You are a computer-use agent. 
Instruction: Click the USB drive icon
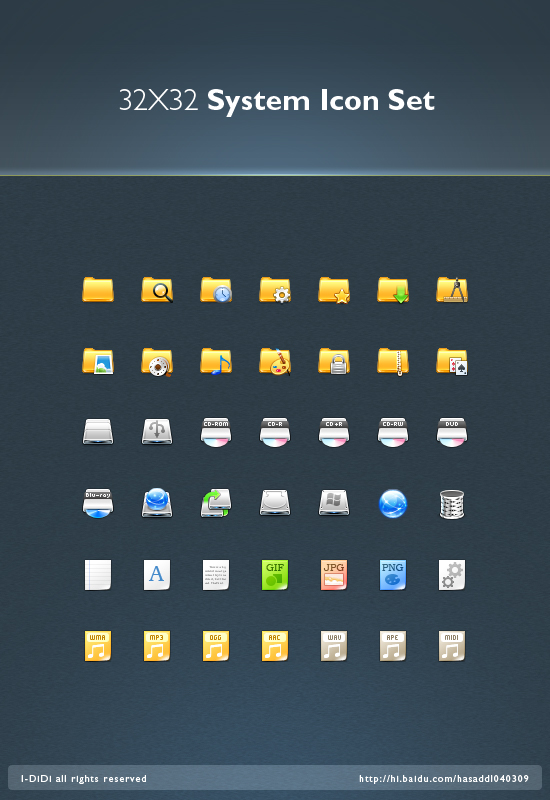(157, 432)
